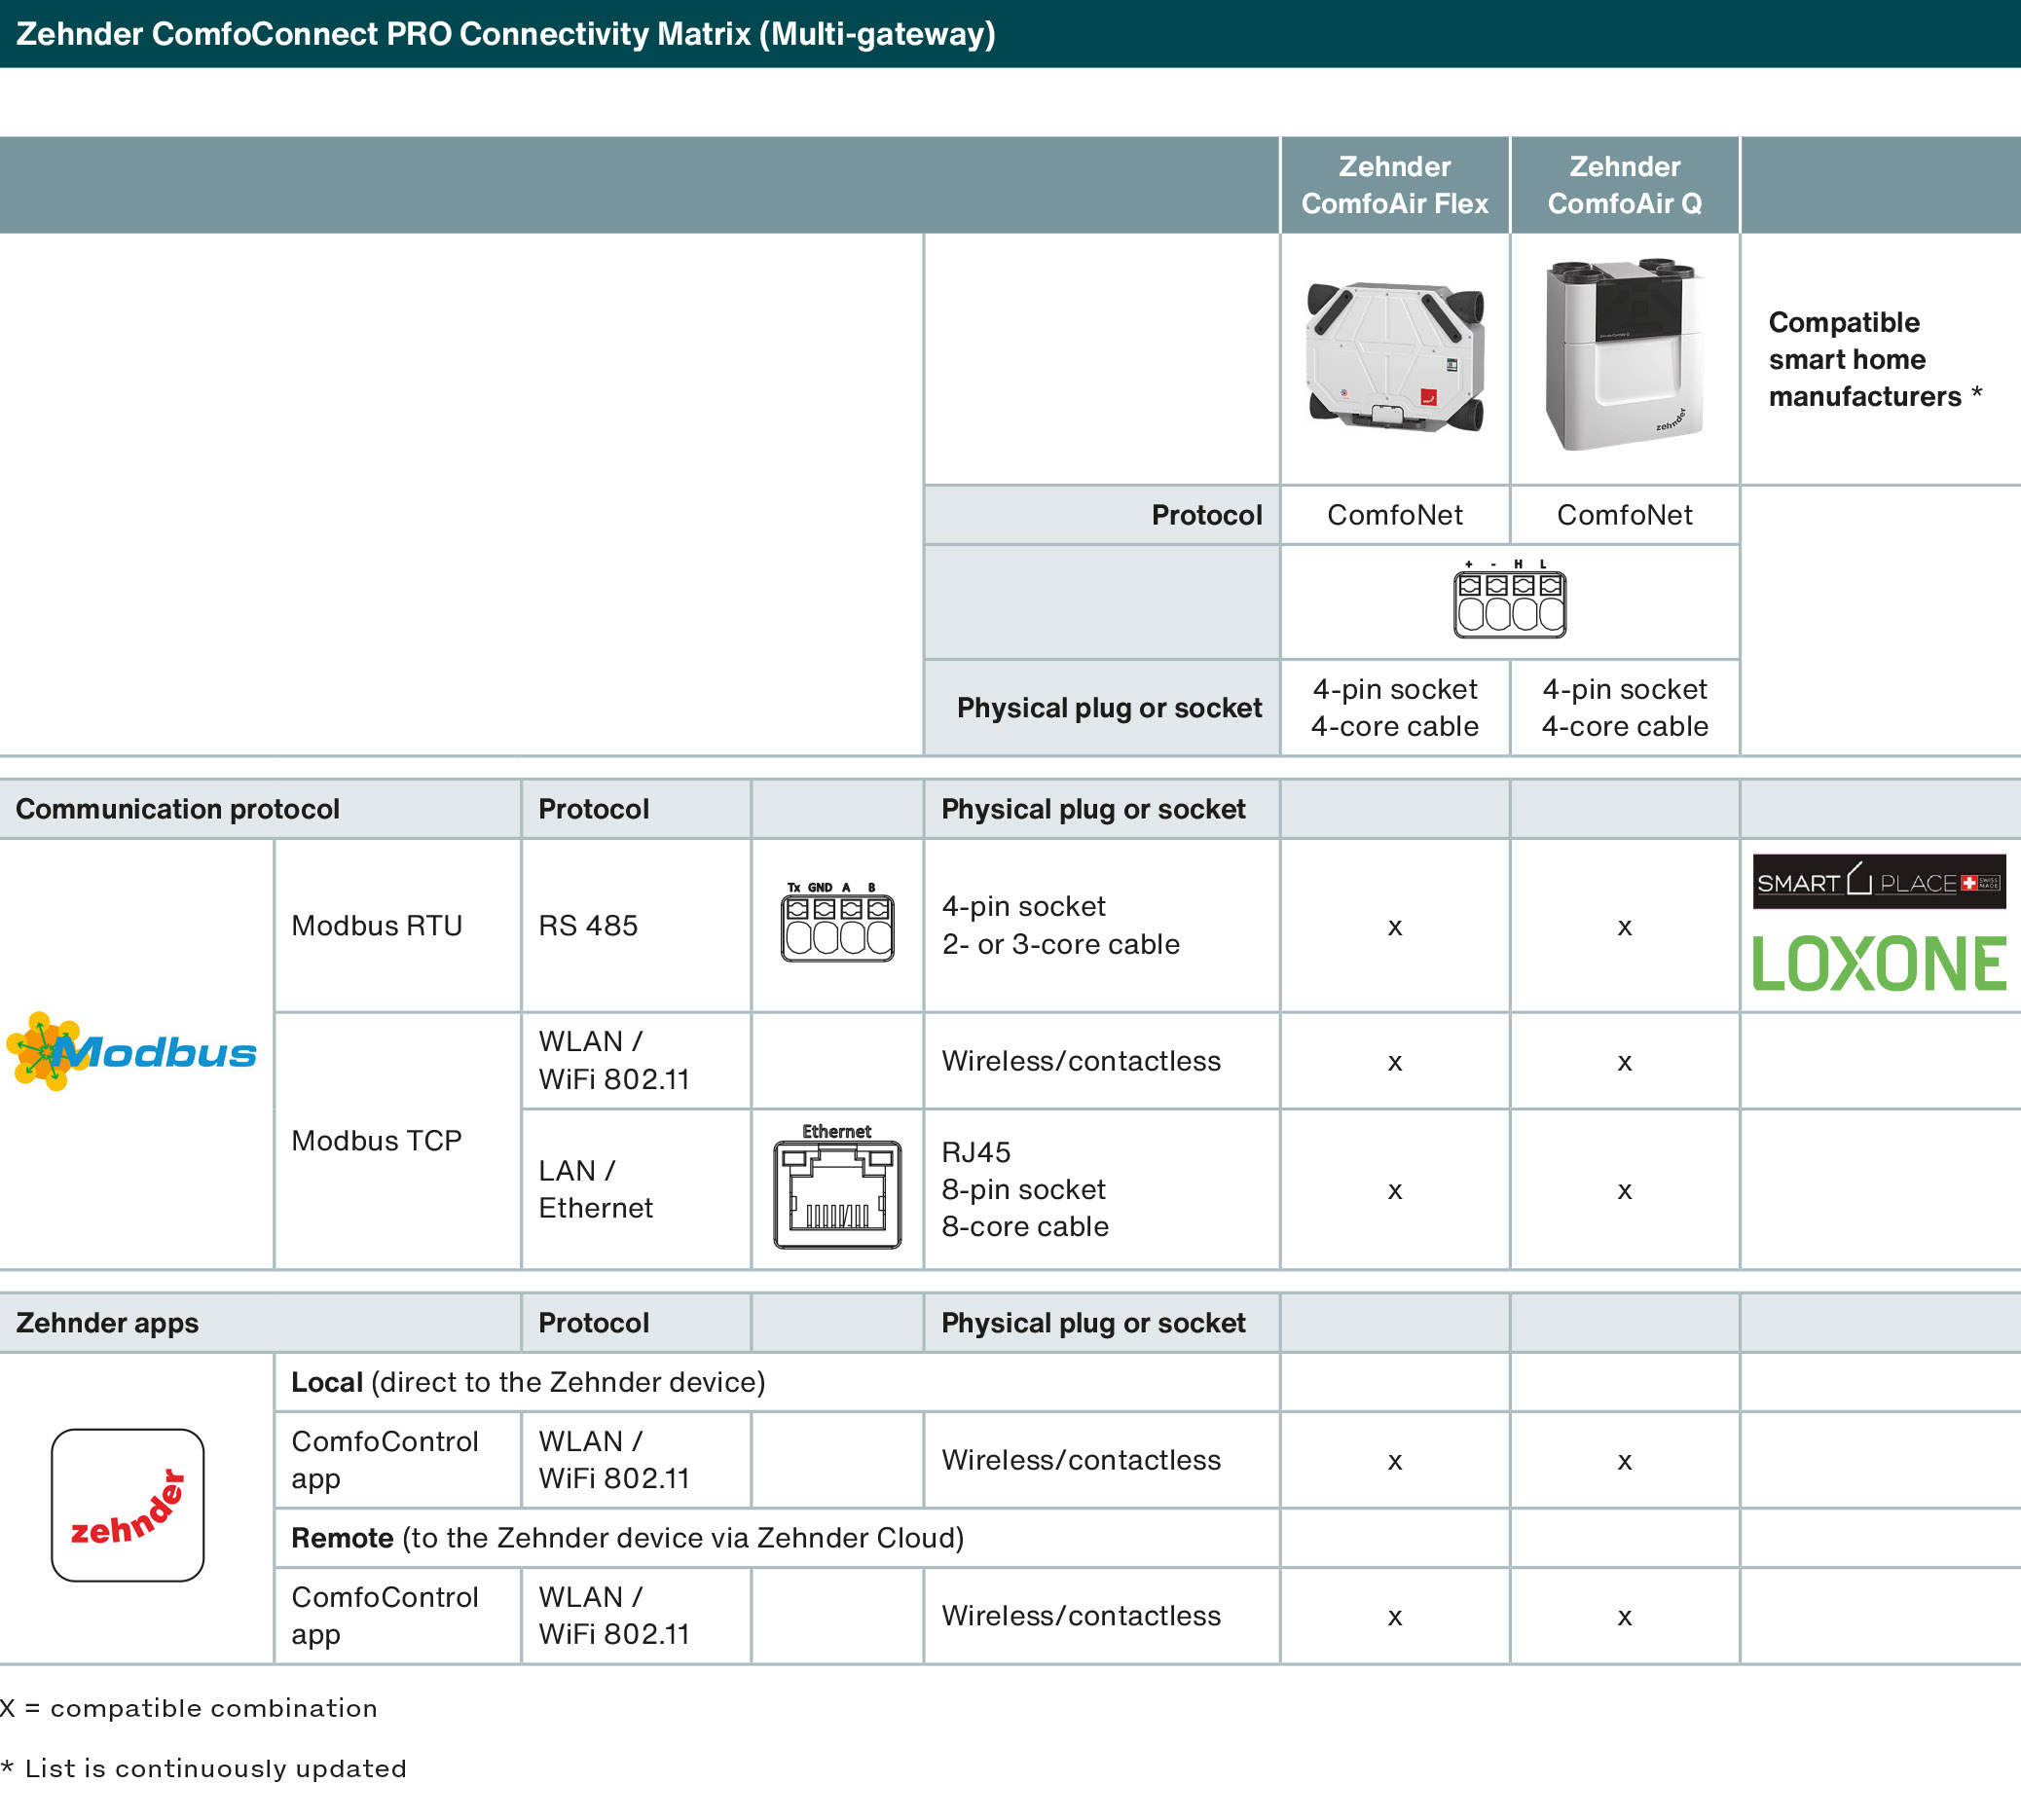Select the Zehnder ComfoAir Flex column header
The height and width of the screenshot is (1820, 2021).
1394,185
